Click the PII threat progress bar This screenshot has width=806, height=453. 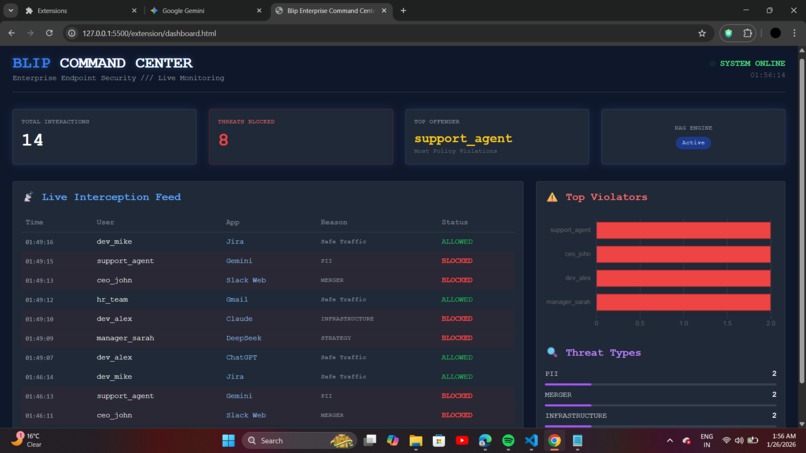pyautogui.click(x=660, y=384)
